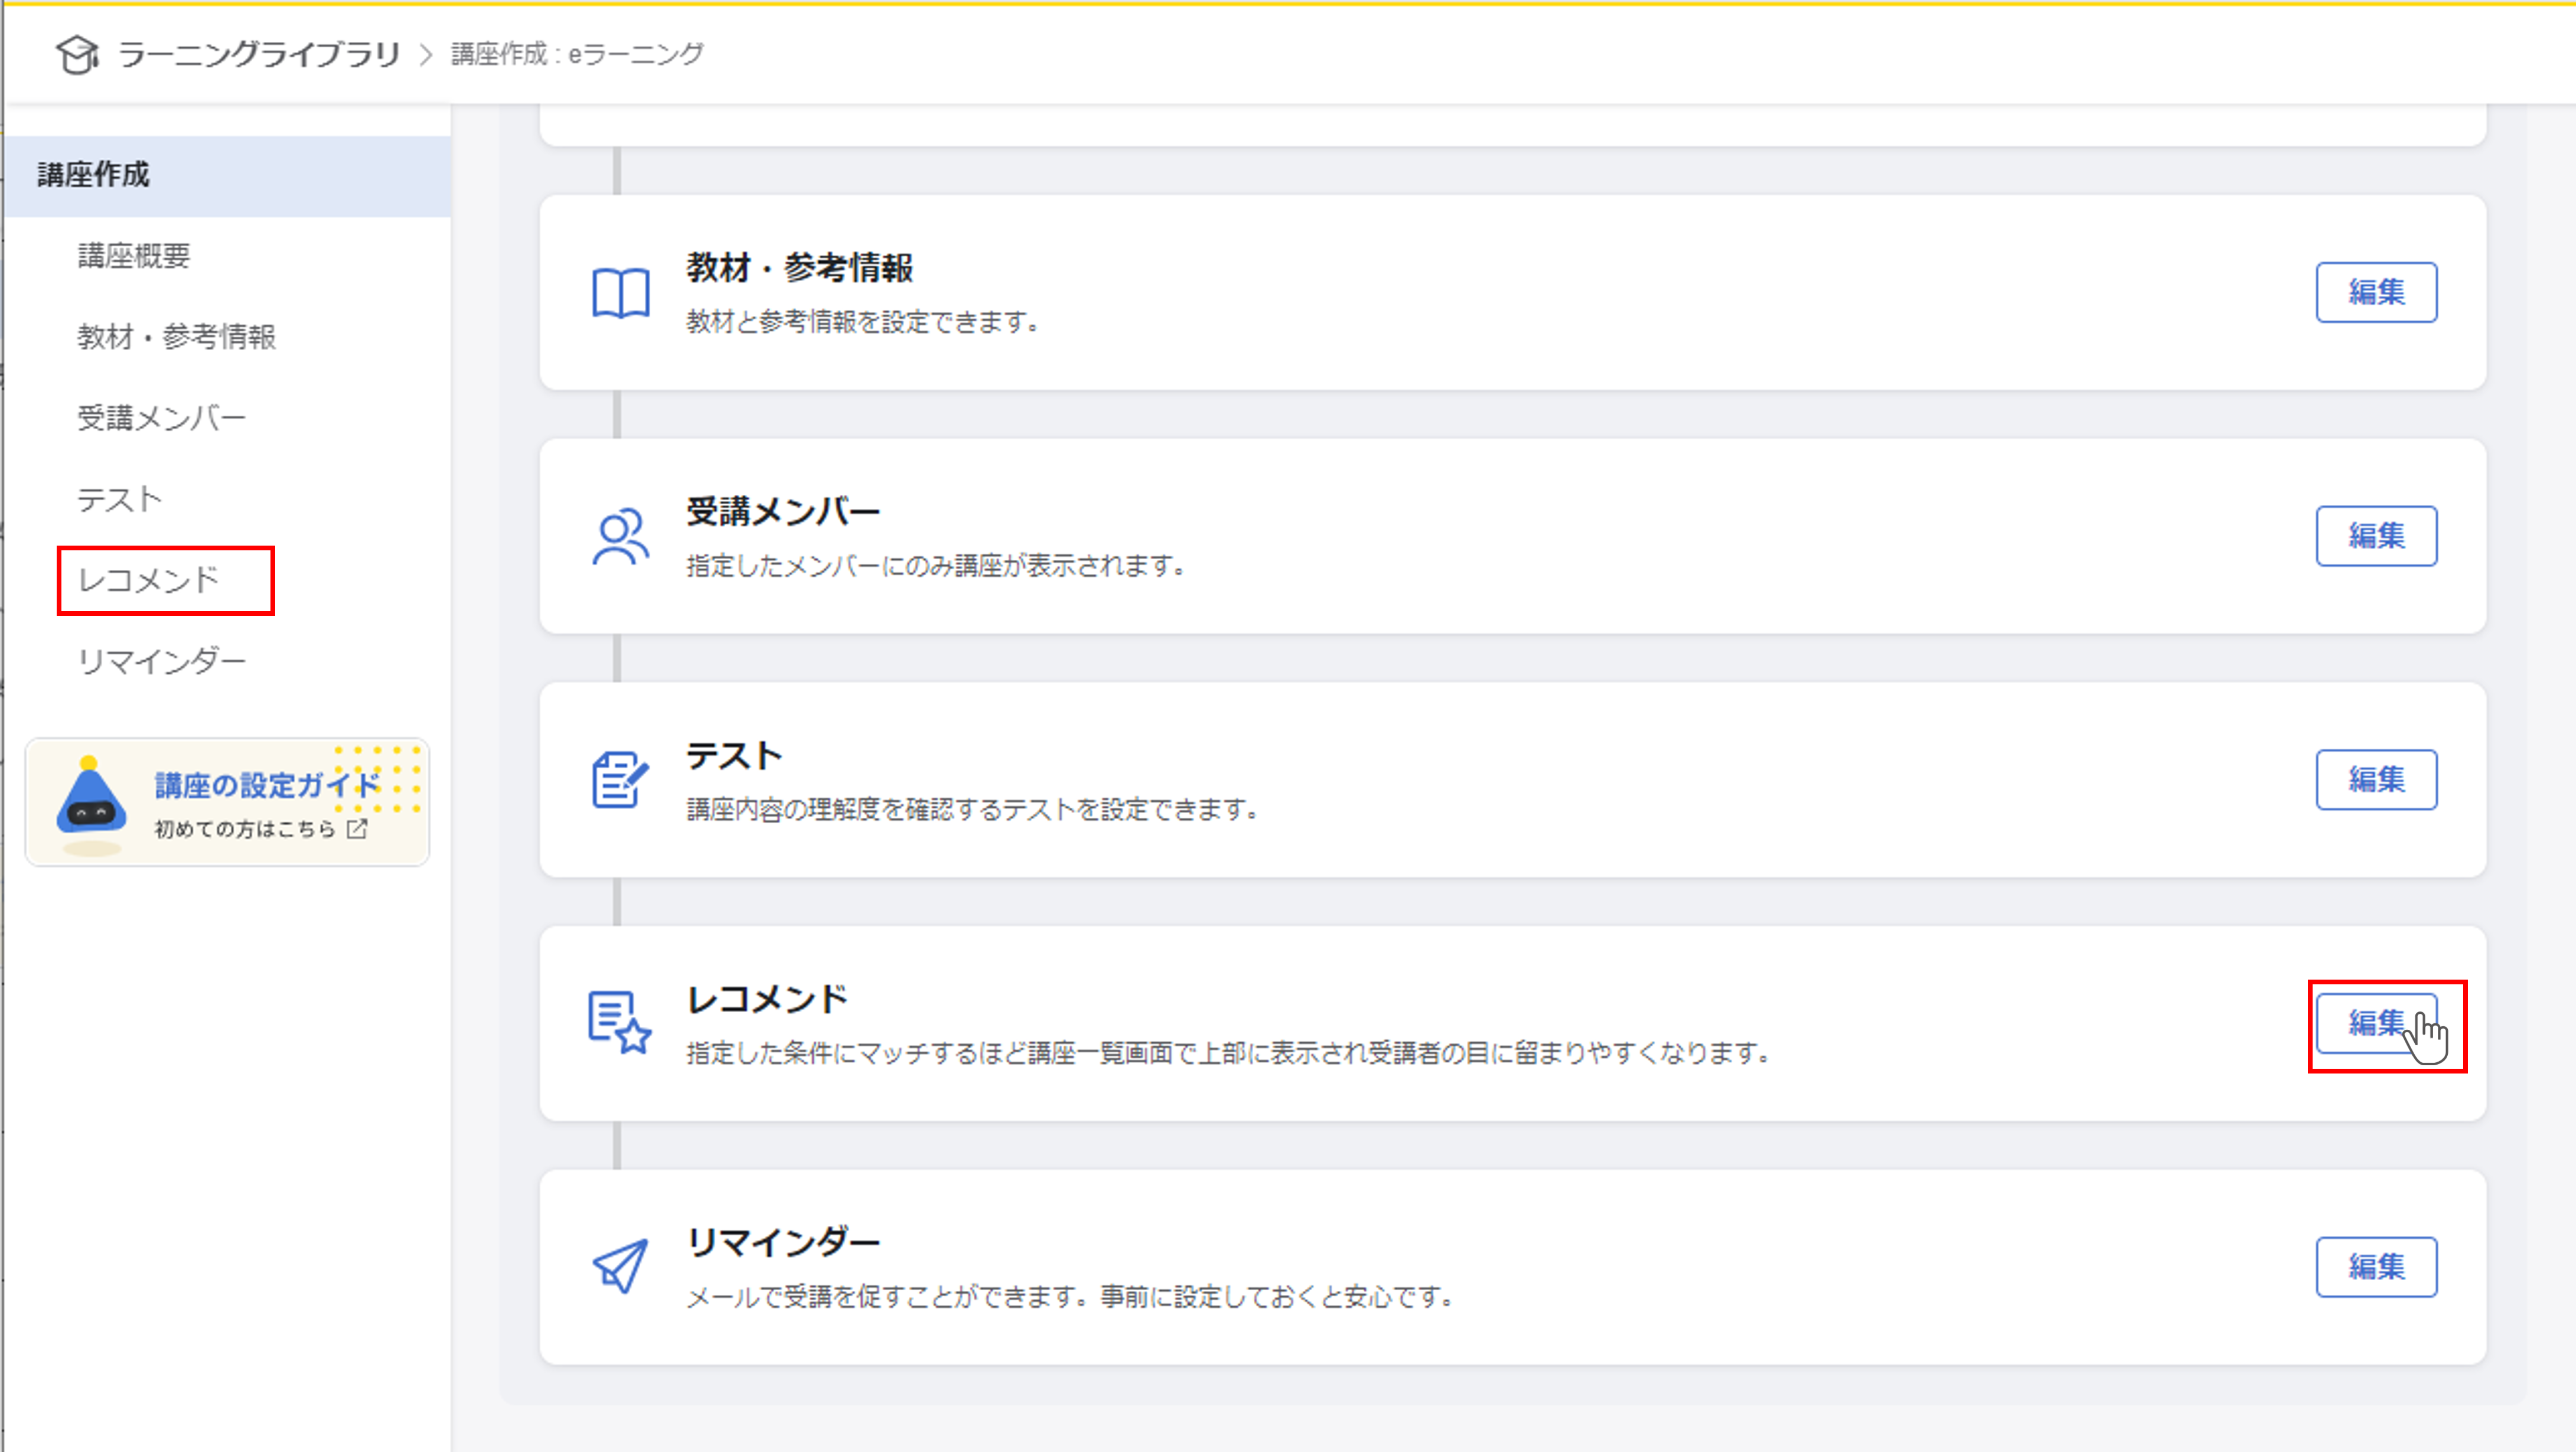Select 講座作成 in the sidebar
The height and width of the screenshot is (1452, 2576).
228,175
